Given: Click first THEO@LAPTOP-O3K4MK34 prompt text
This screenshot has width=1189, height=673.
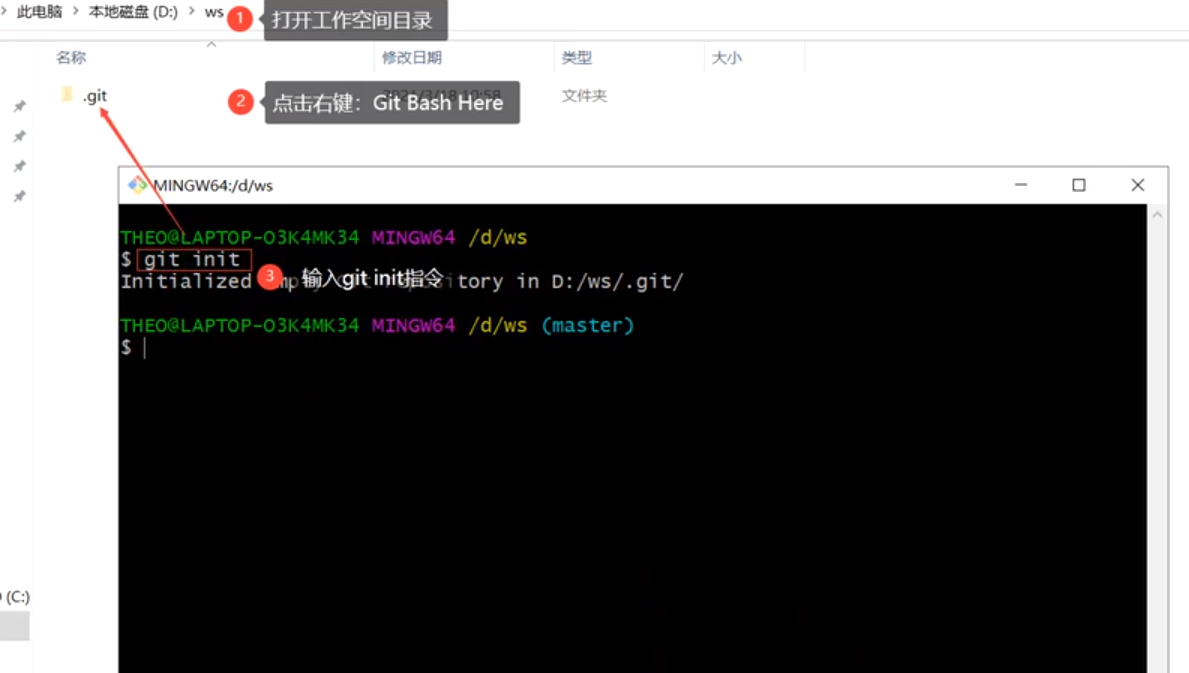Looking at the screenshot, I should point(240,237).
